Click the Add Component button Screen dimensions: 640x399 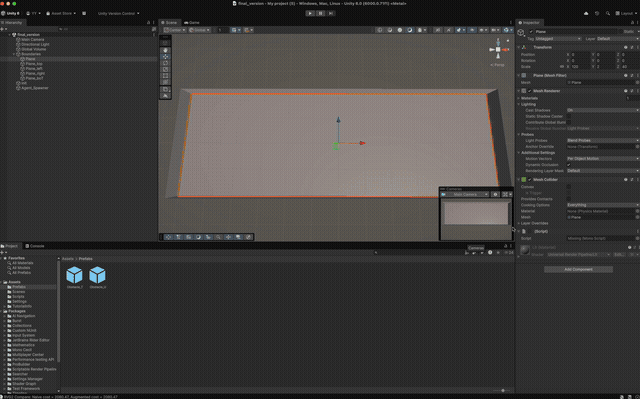pos(578,269)
